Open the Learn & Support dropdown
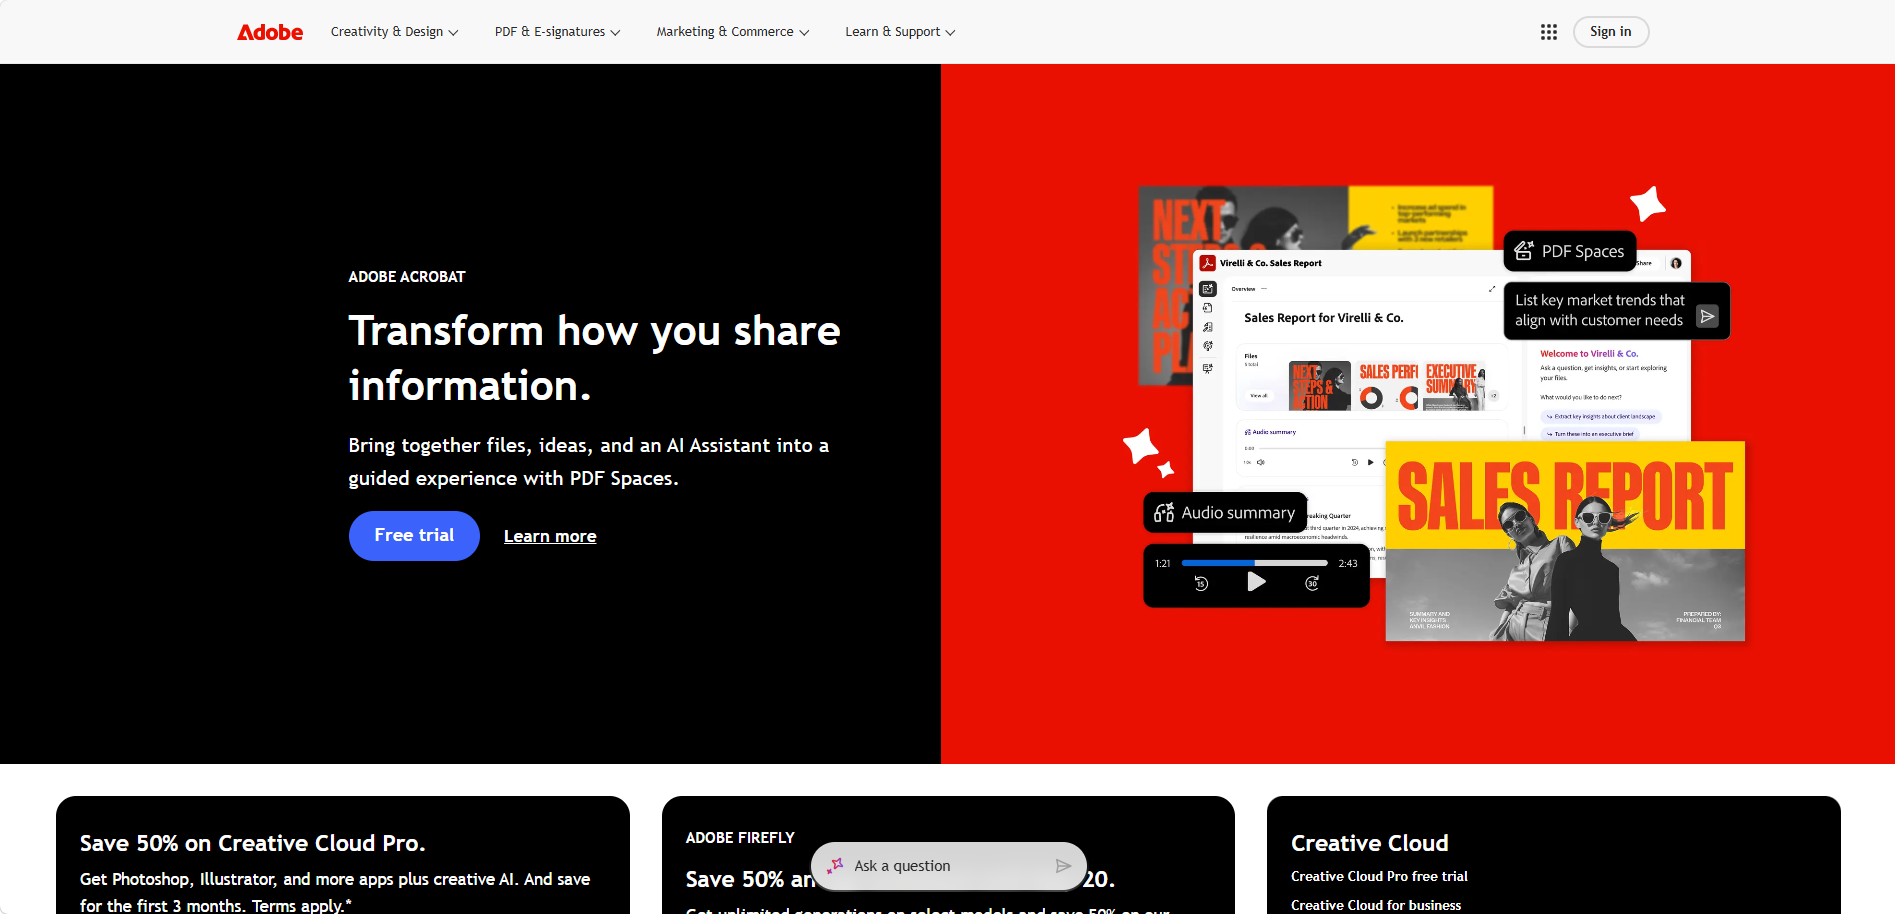Image resolution: width=1895 pixels, height=914 pixels. (900, 32)
